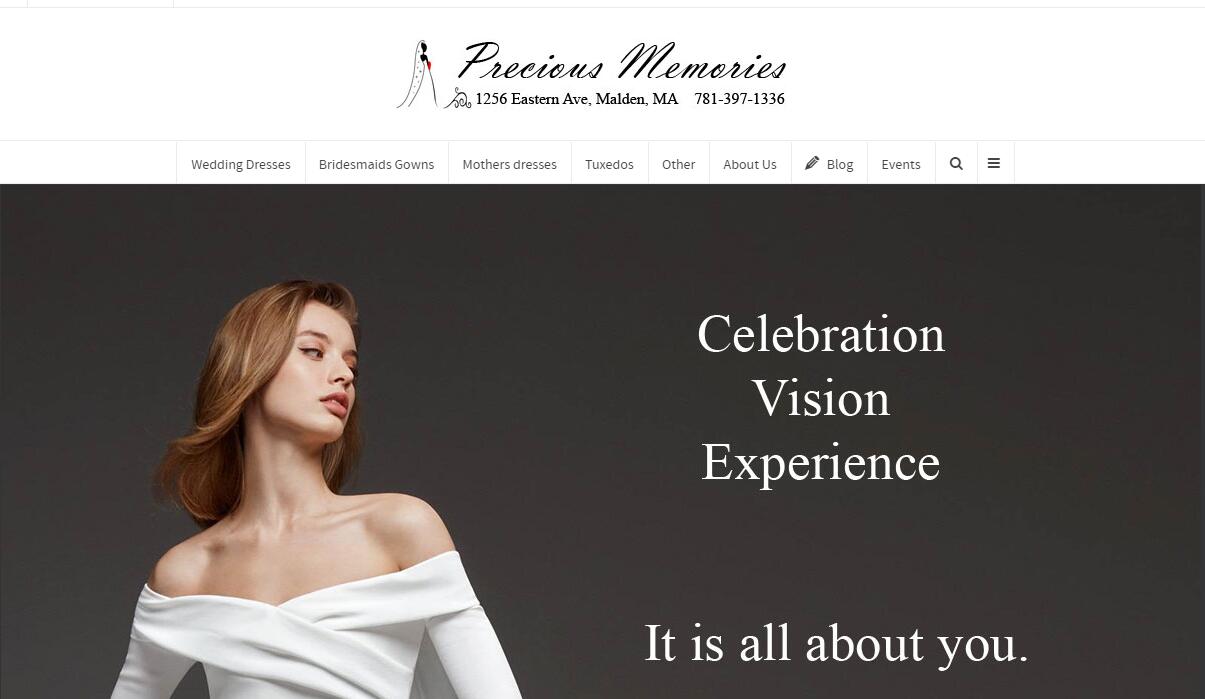Image resolution: width=1205 pixels, height=699 pixels.
Task: Click the "It is all about you." tagline
Action: [836, 643]
